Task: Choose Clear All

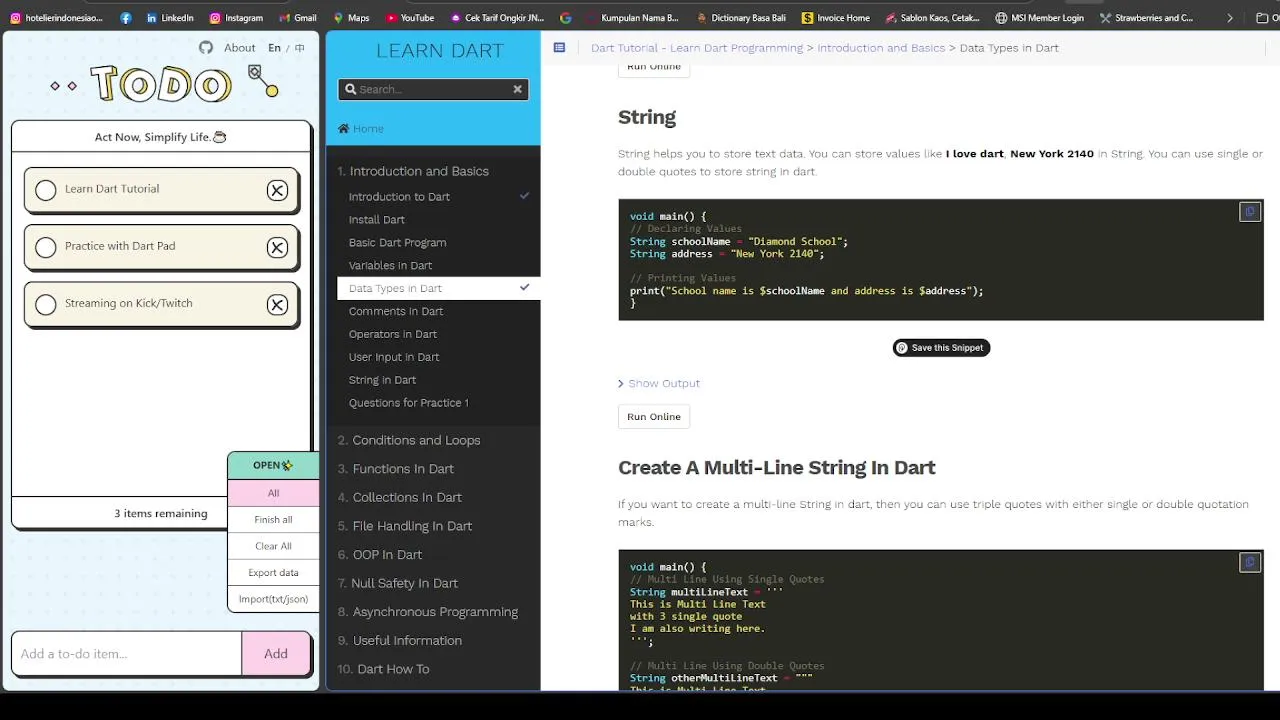Action: coord(273,546)
